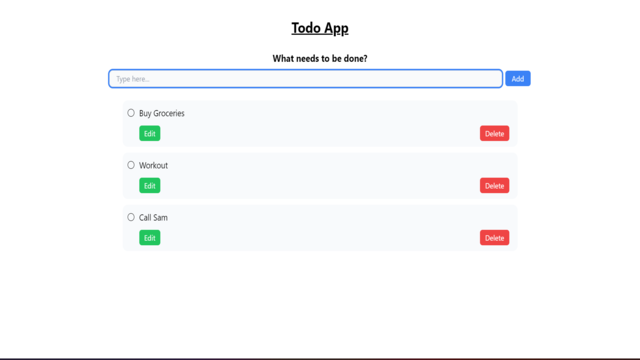Click blank middle area of Buy Groceries card
Viewport: 640px width, 360px height.
click(320, 124)
